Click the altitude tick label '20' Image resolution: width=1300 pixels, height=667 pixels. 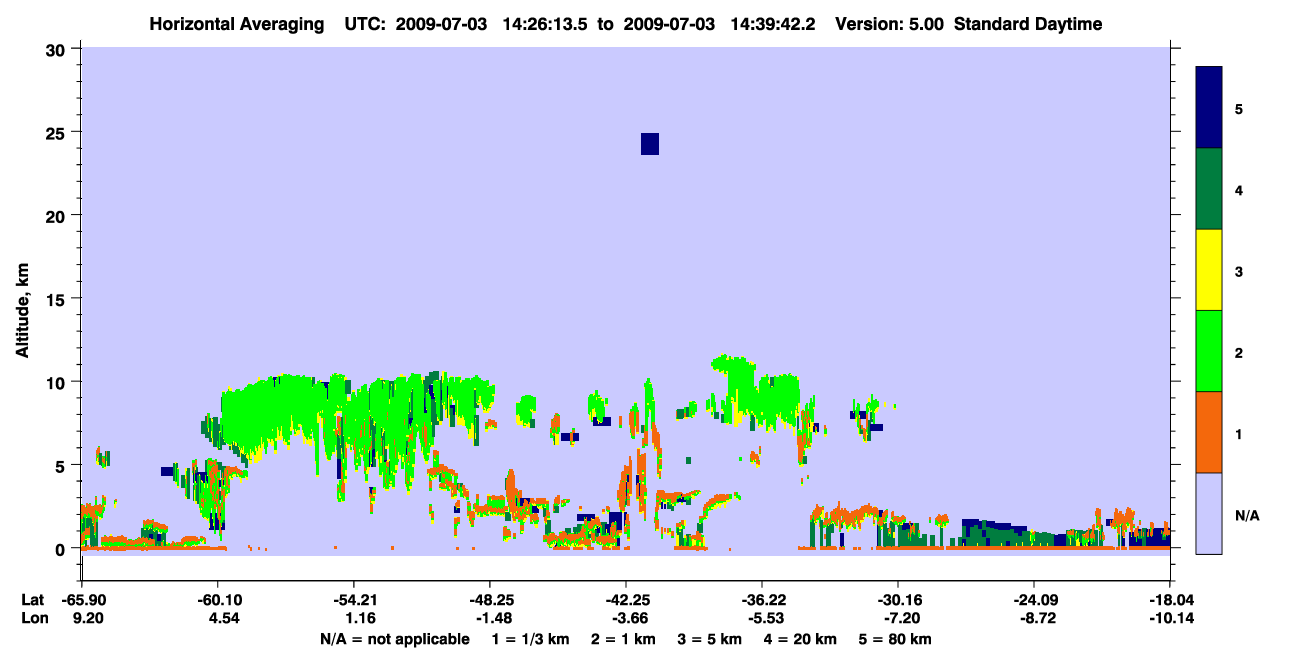pyautogui.click(x=58, y=216)
